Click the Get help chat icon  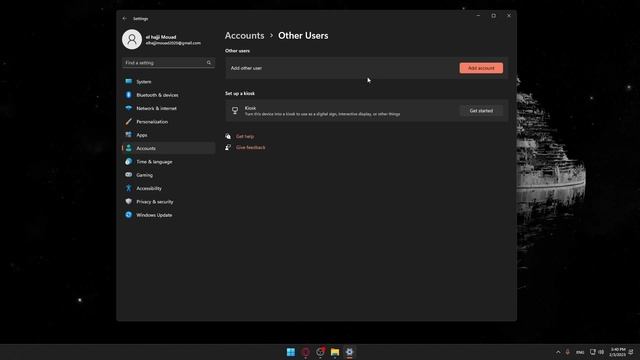(228, 136)
